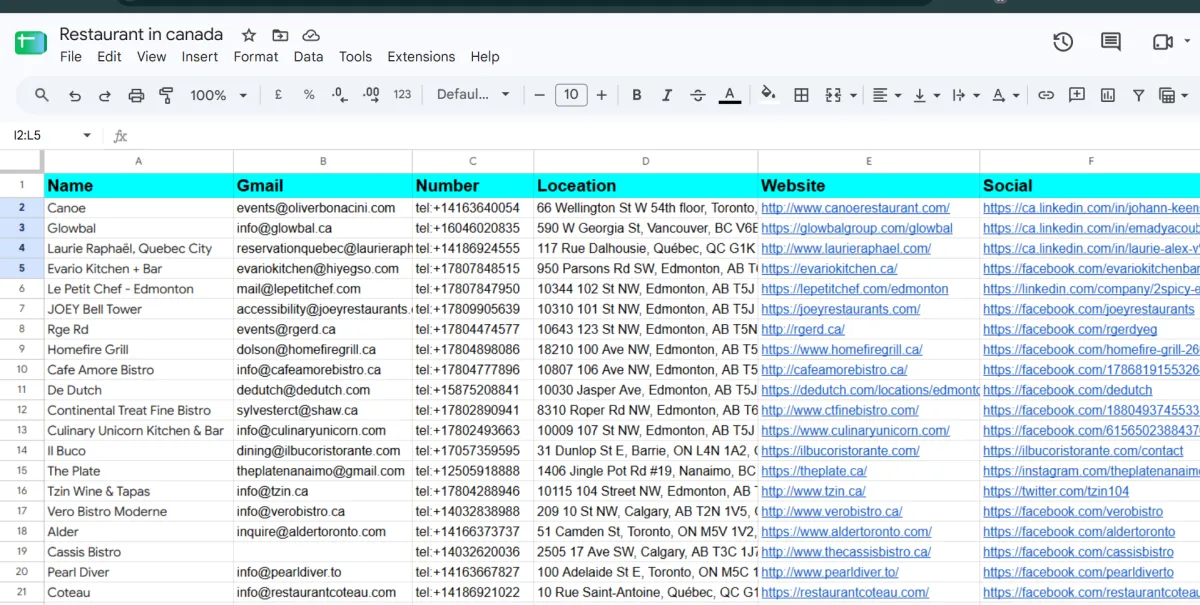Open twitter.com/tzin104 link
Screen dimensions: 1200x605
(x=1056, y=491)
